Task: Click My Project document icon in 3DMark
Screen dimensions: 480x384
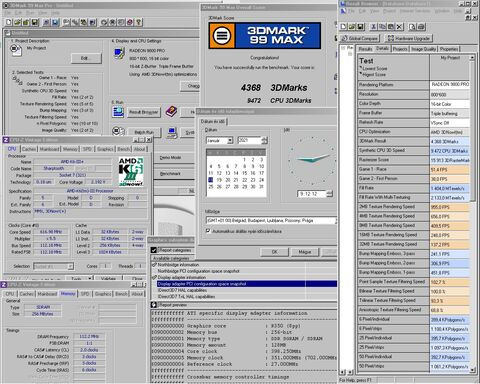Action: tap(16, 50)
